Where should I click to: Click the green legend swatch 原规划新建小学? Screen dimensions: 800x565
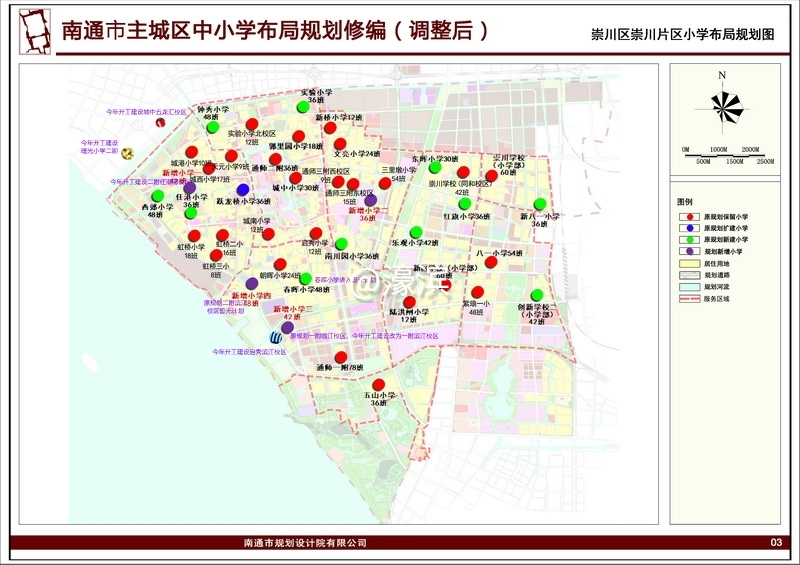click(689, 239)
